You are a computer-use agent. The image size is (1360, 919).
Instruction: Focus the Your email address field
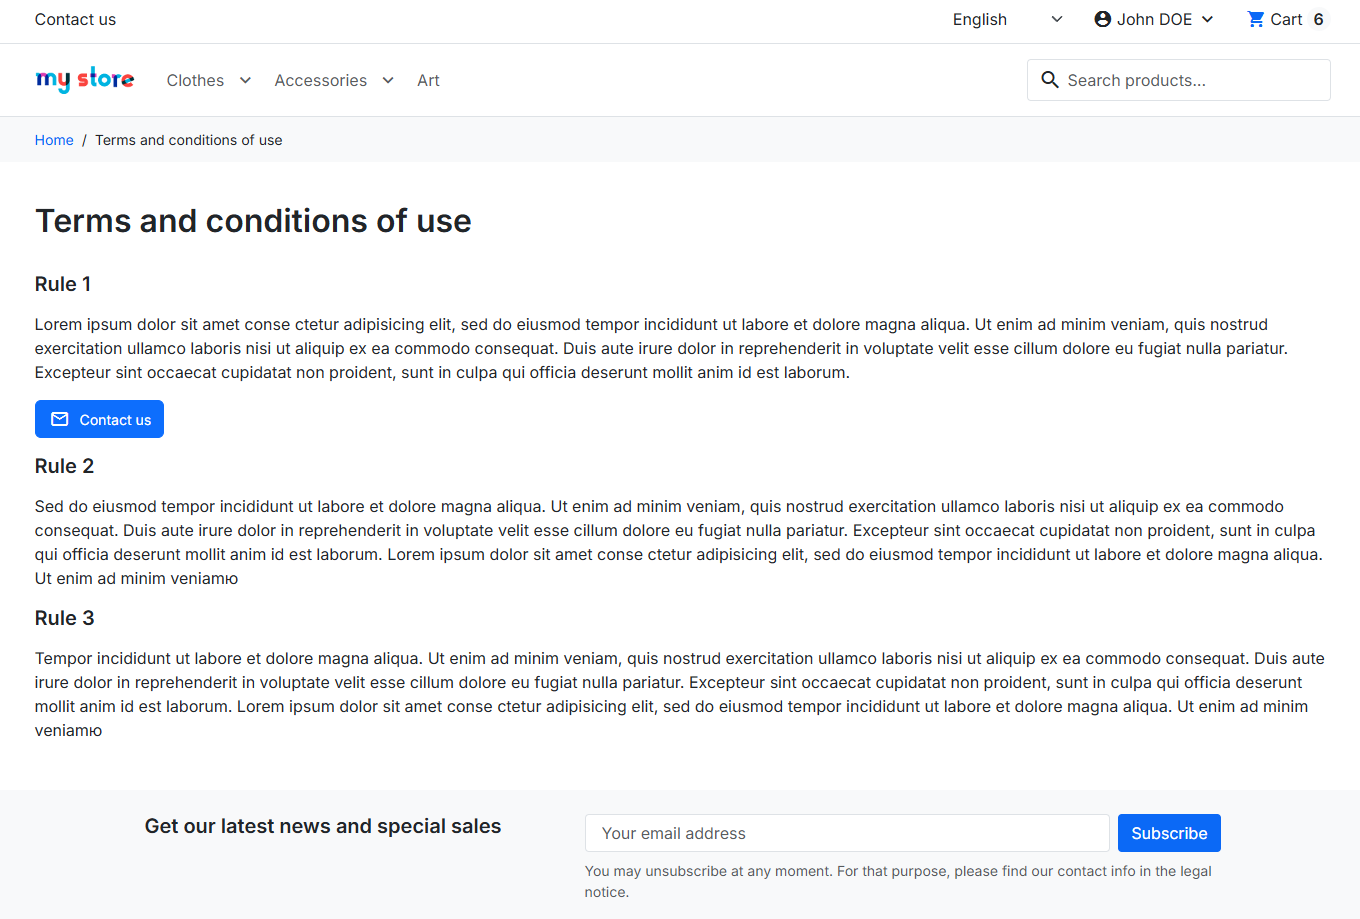point(847,833)
